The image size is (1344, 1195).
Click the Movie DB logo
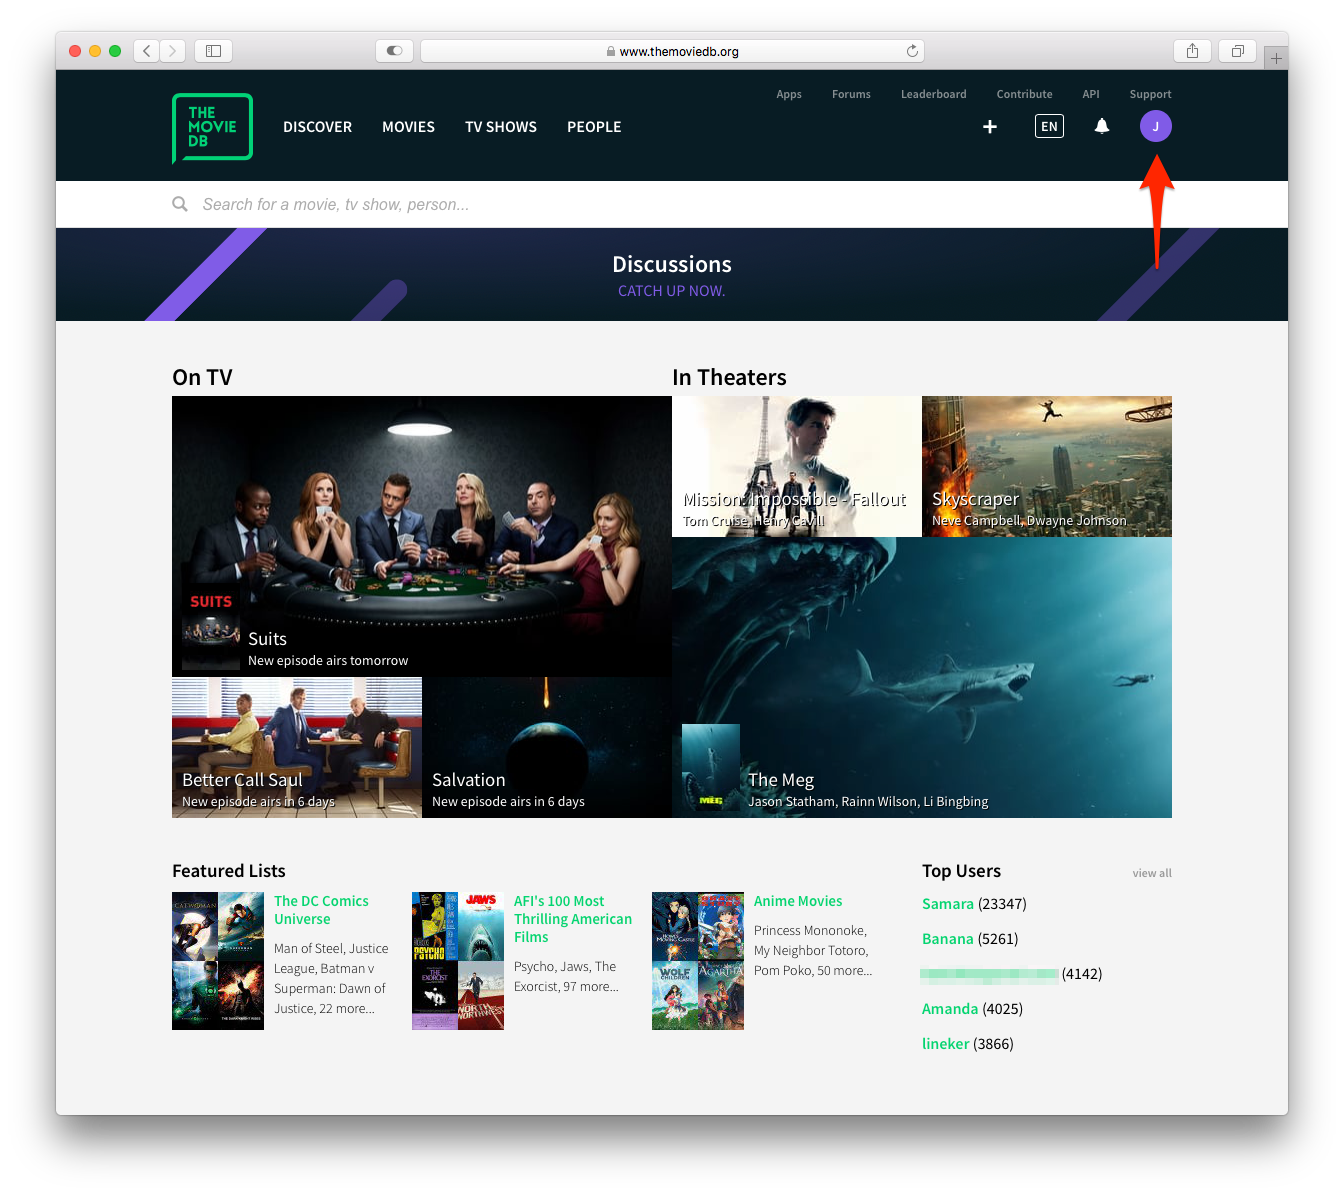pyautogui.click(x=212, y=127)
